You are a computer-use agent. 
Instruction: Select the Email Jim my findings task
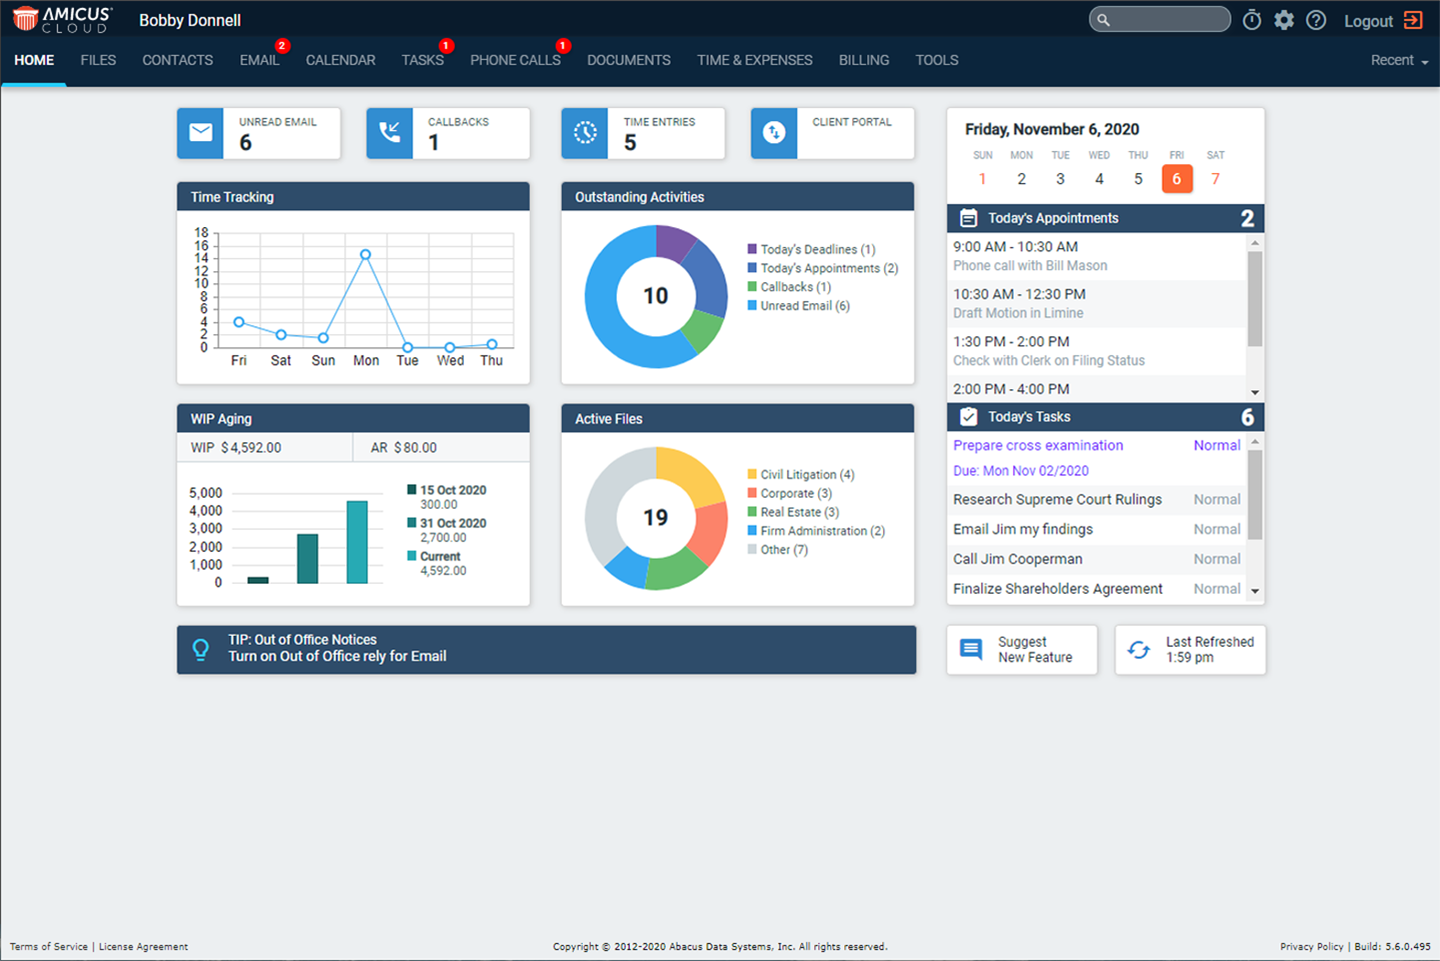(1097, 530)
